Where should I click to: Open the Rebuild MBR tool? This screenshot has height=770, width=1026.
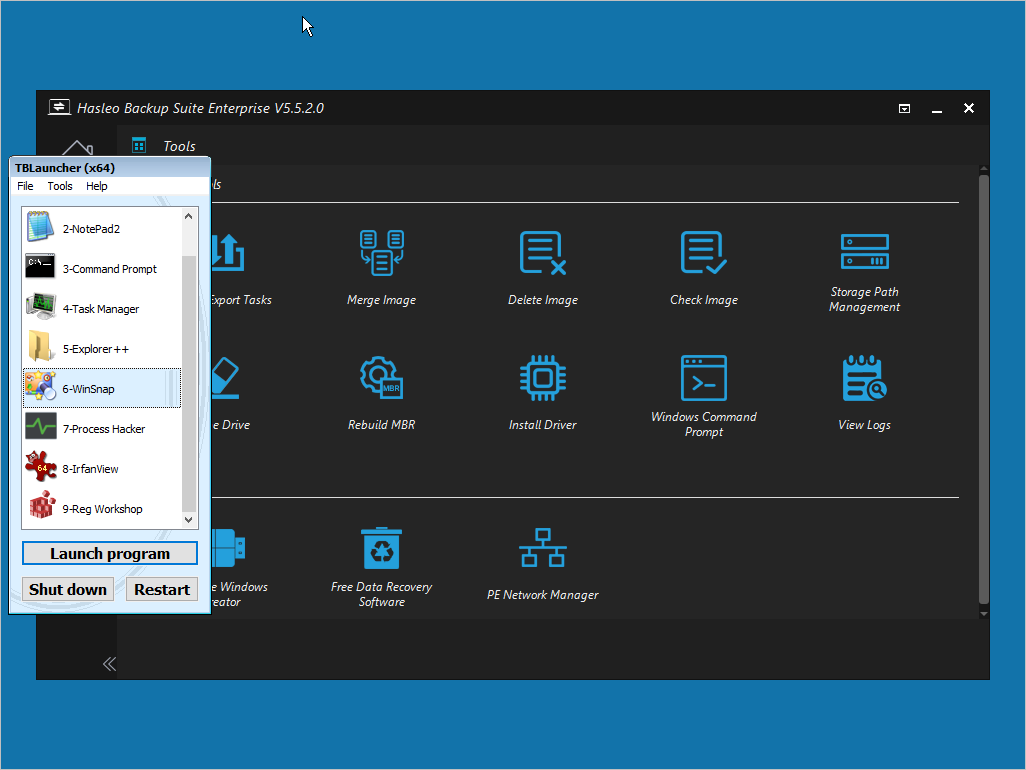click(x=381, y=393)
